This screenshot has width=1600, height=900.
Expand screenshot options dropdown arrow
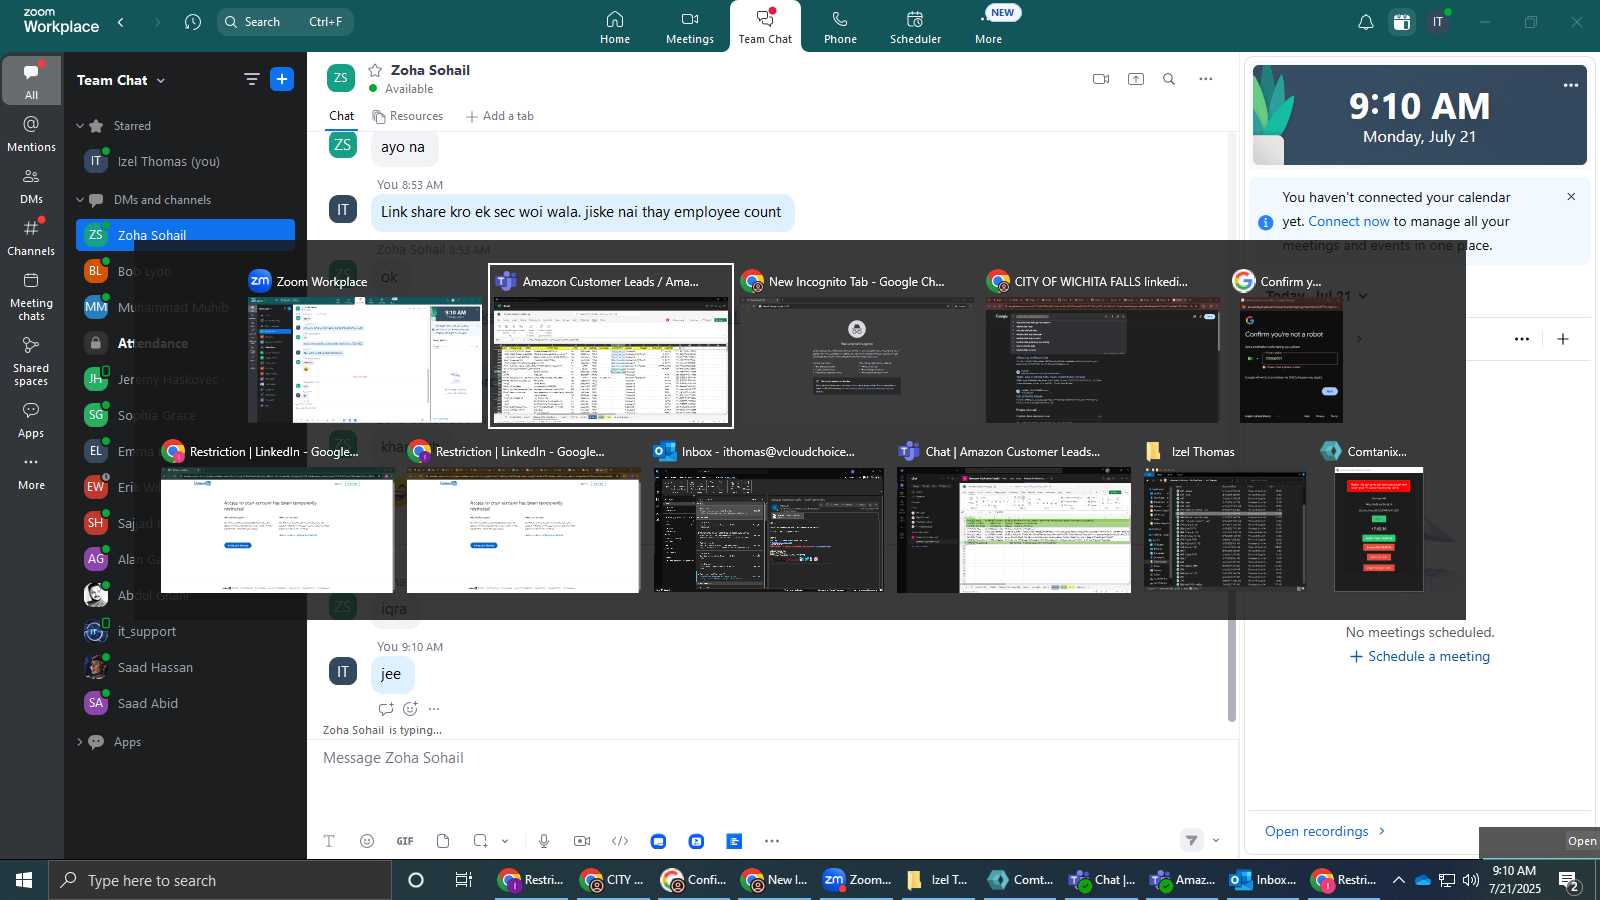pos(505,841)
